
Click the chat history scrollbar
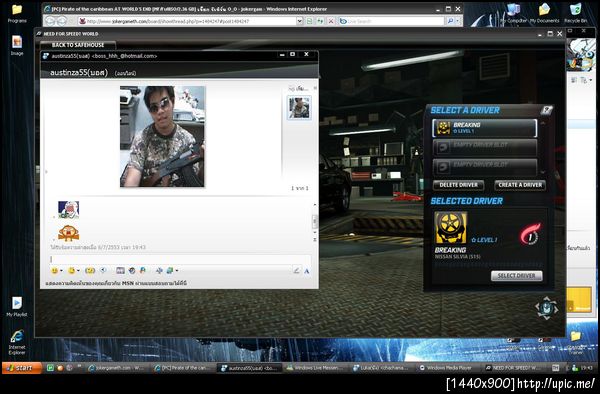click(x=315, y=221)
